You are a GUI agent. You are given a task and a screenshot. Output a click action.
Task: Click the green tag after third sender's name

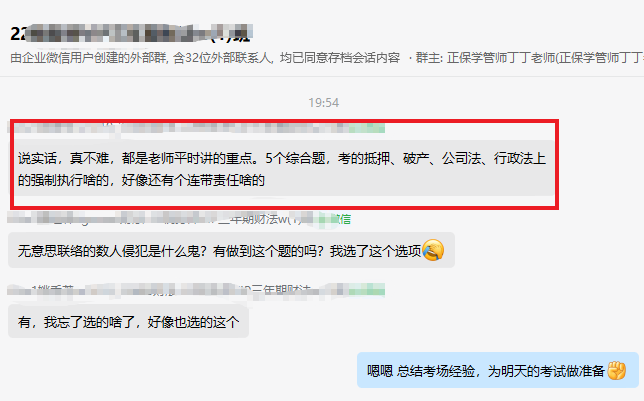click(367, 290)
